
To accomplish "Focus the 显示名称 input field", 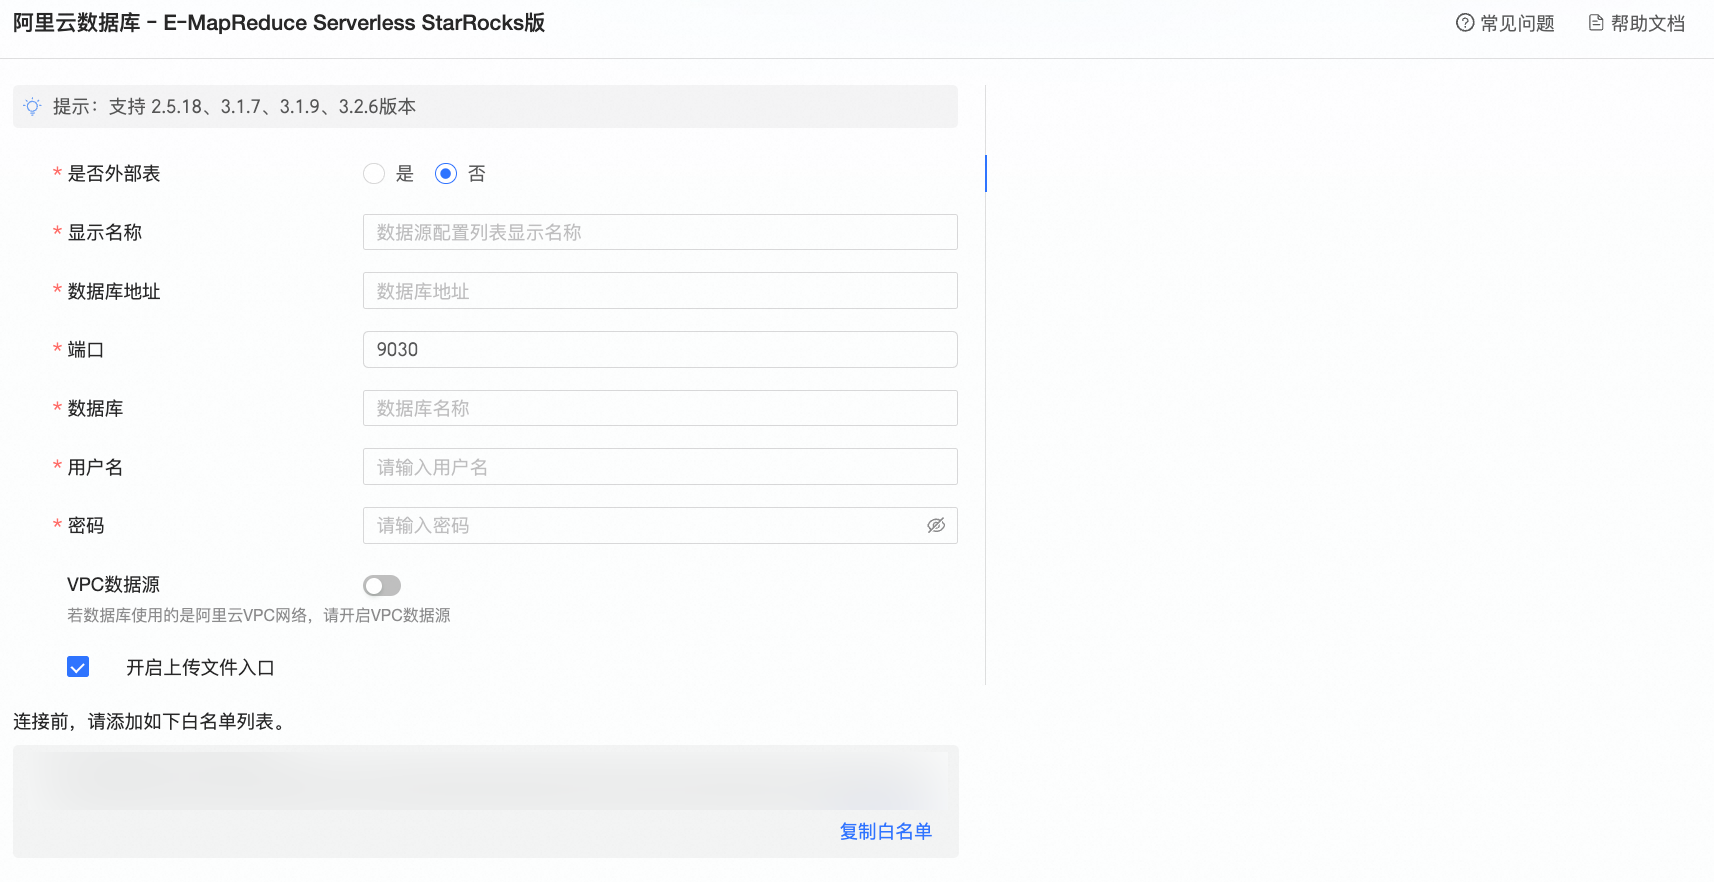I will pos(660,232).
